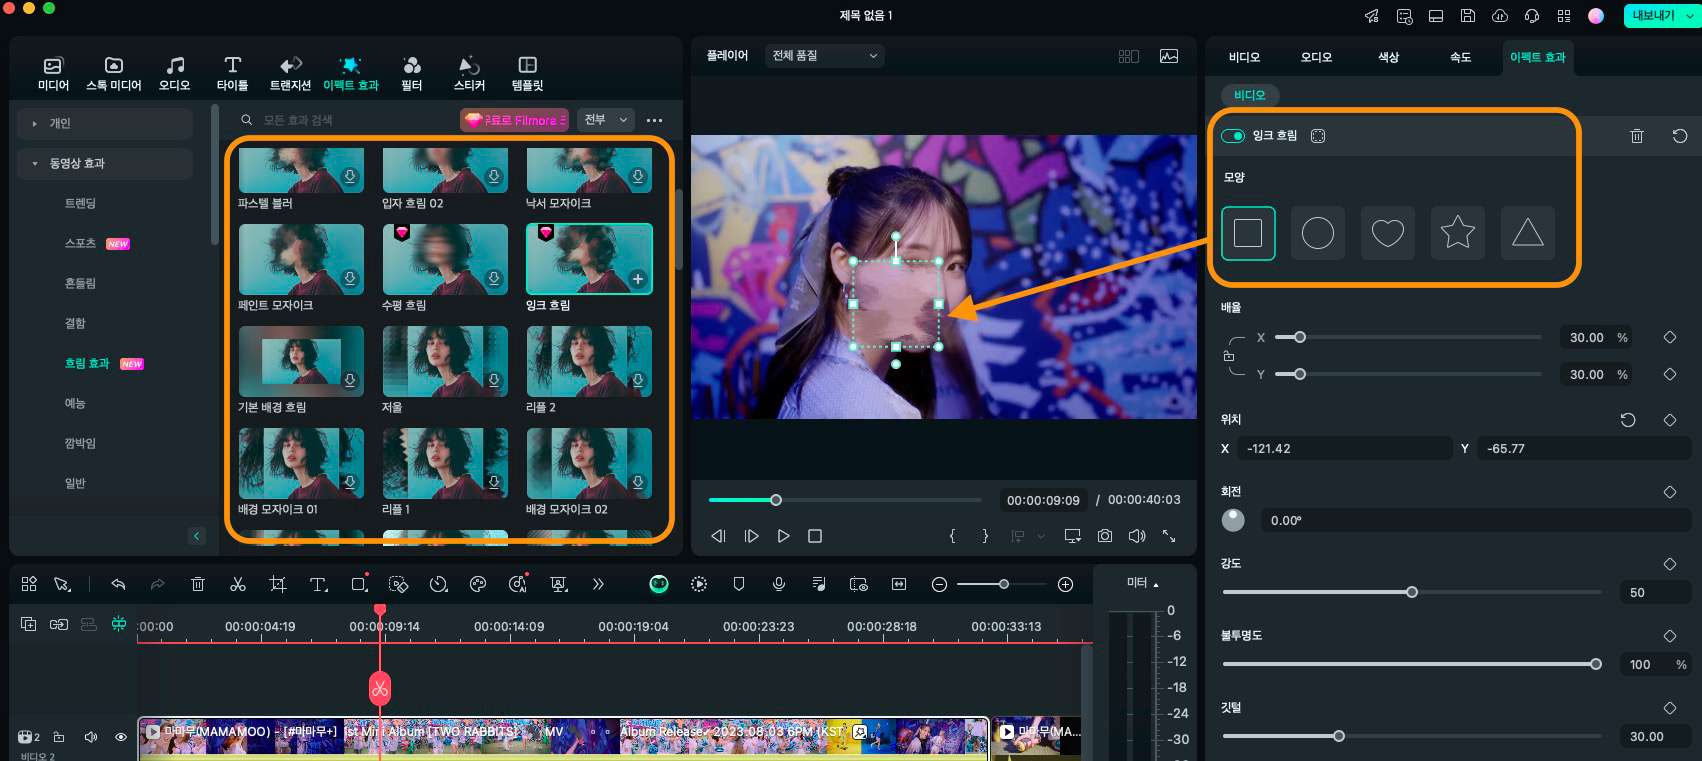Image resolution: width=1702 pixels, height=761 pixels.
Task: Select the star mask shape
Action: click(x=1458, y=233)
